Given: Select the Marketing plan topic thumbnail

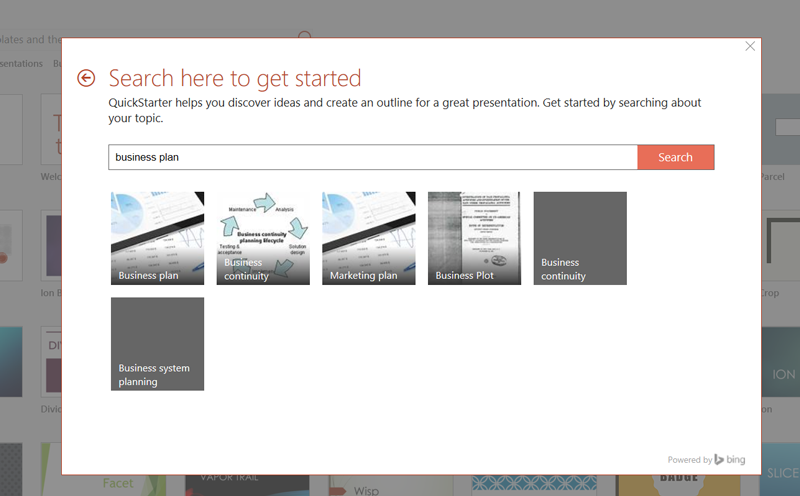Looking at the screenshot, I should pyautogui.click(x=369, y=238).
